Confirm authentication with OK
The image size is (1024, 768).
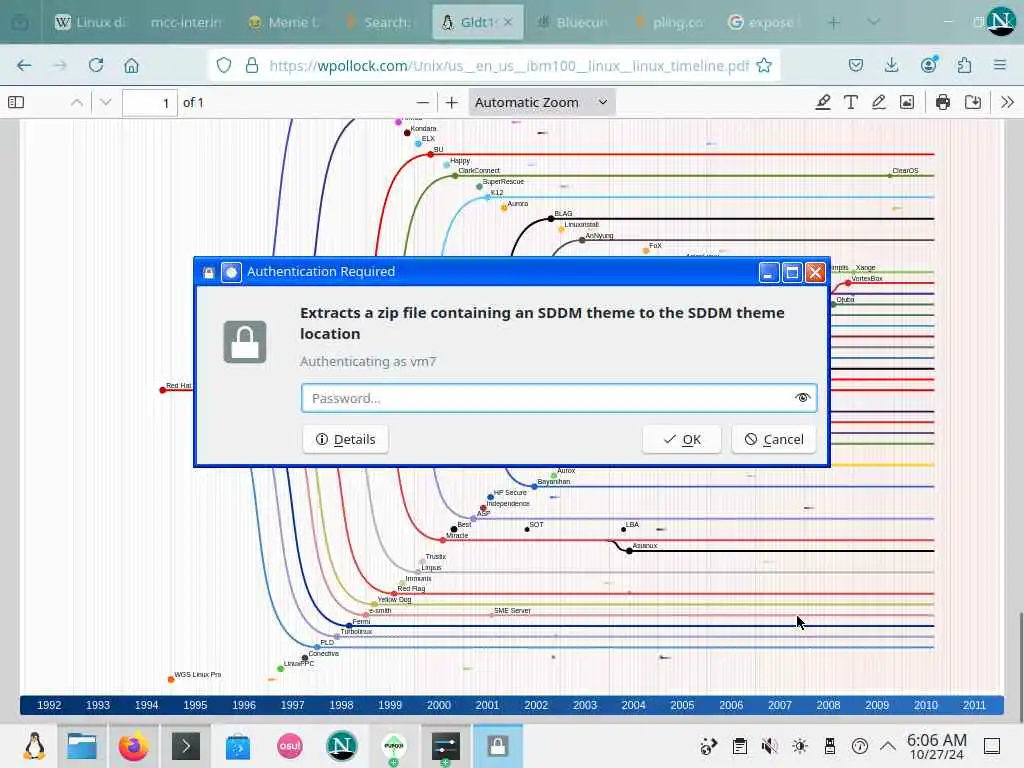click(x=682, y=440)
